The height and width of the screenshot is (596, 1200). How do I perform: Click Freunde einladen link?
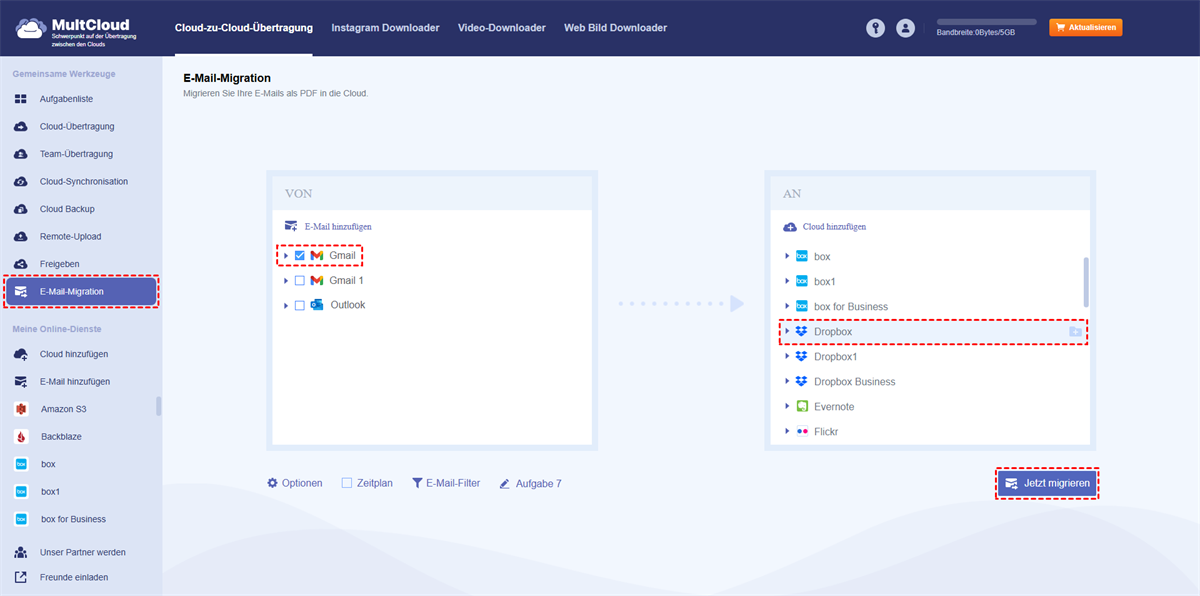point(74,577)
